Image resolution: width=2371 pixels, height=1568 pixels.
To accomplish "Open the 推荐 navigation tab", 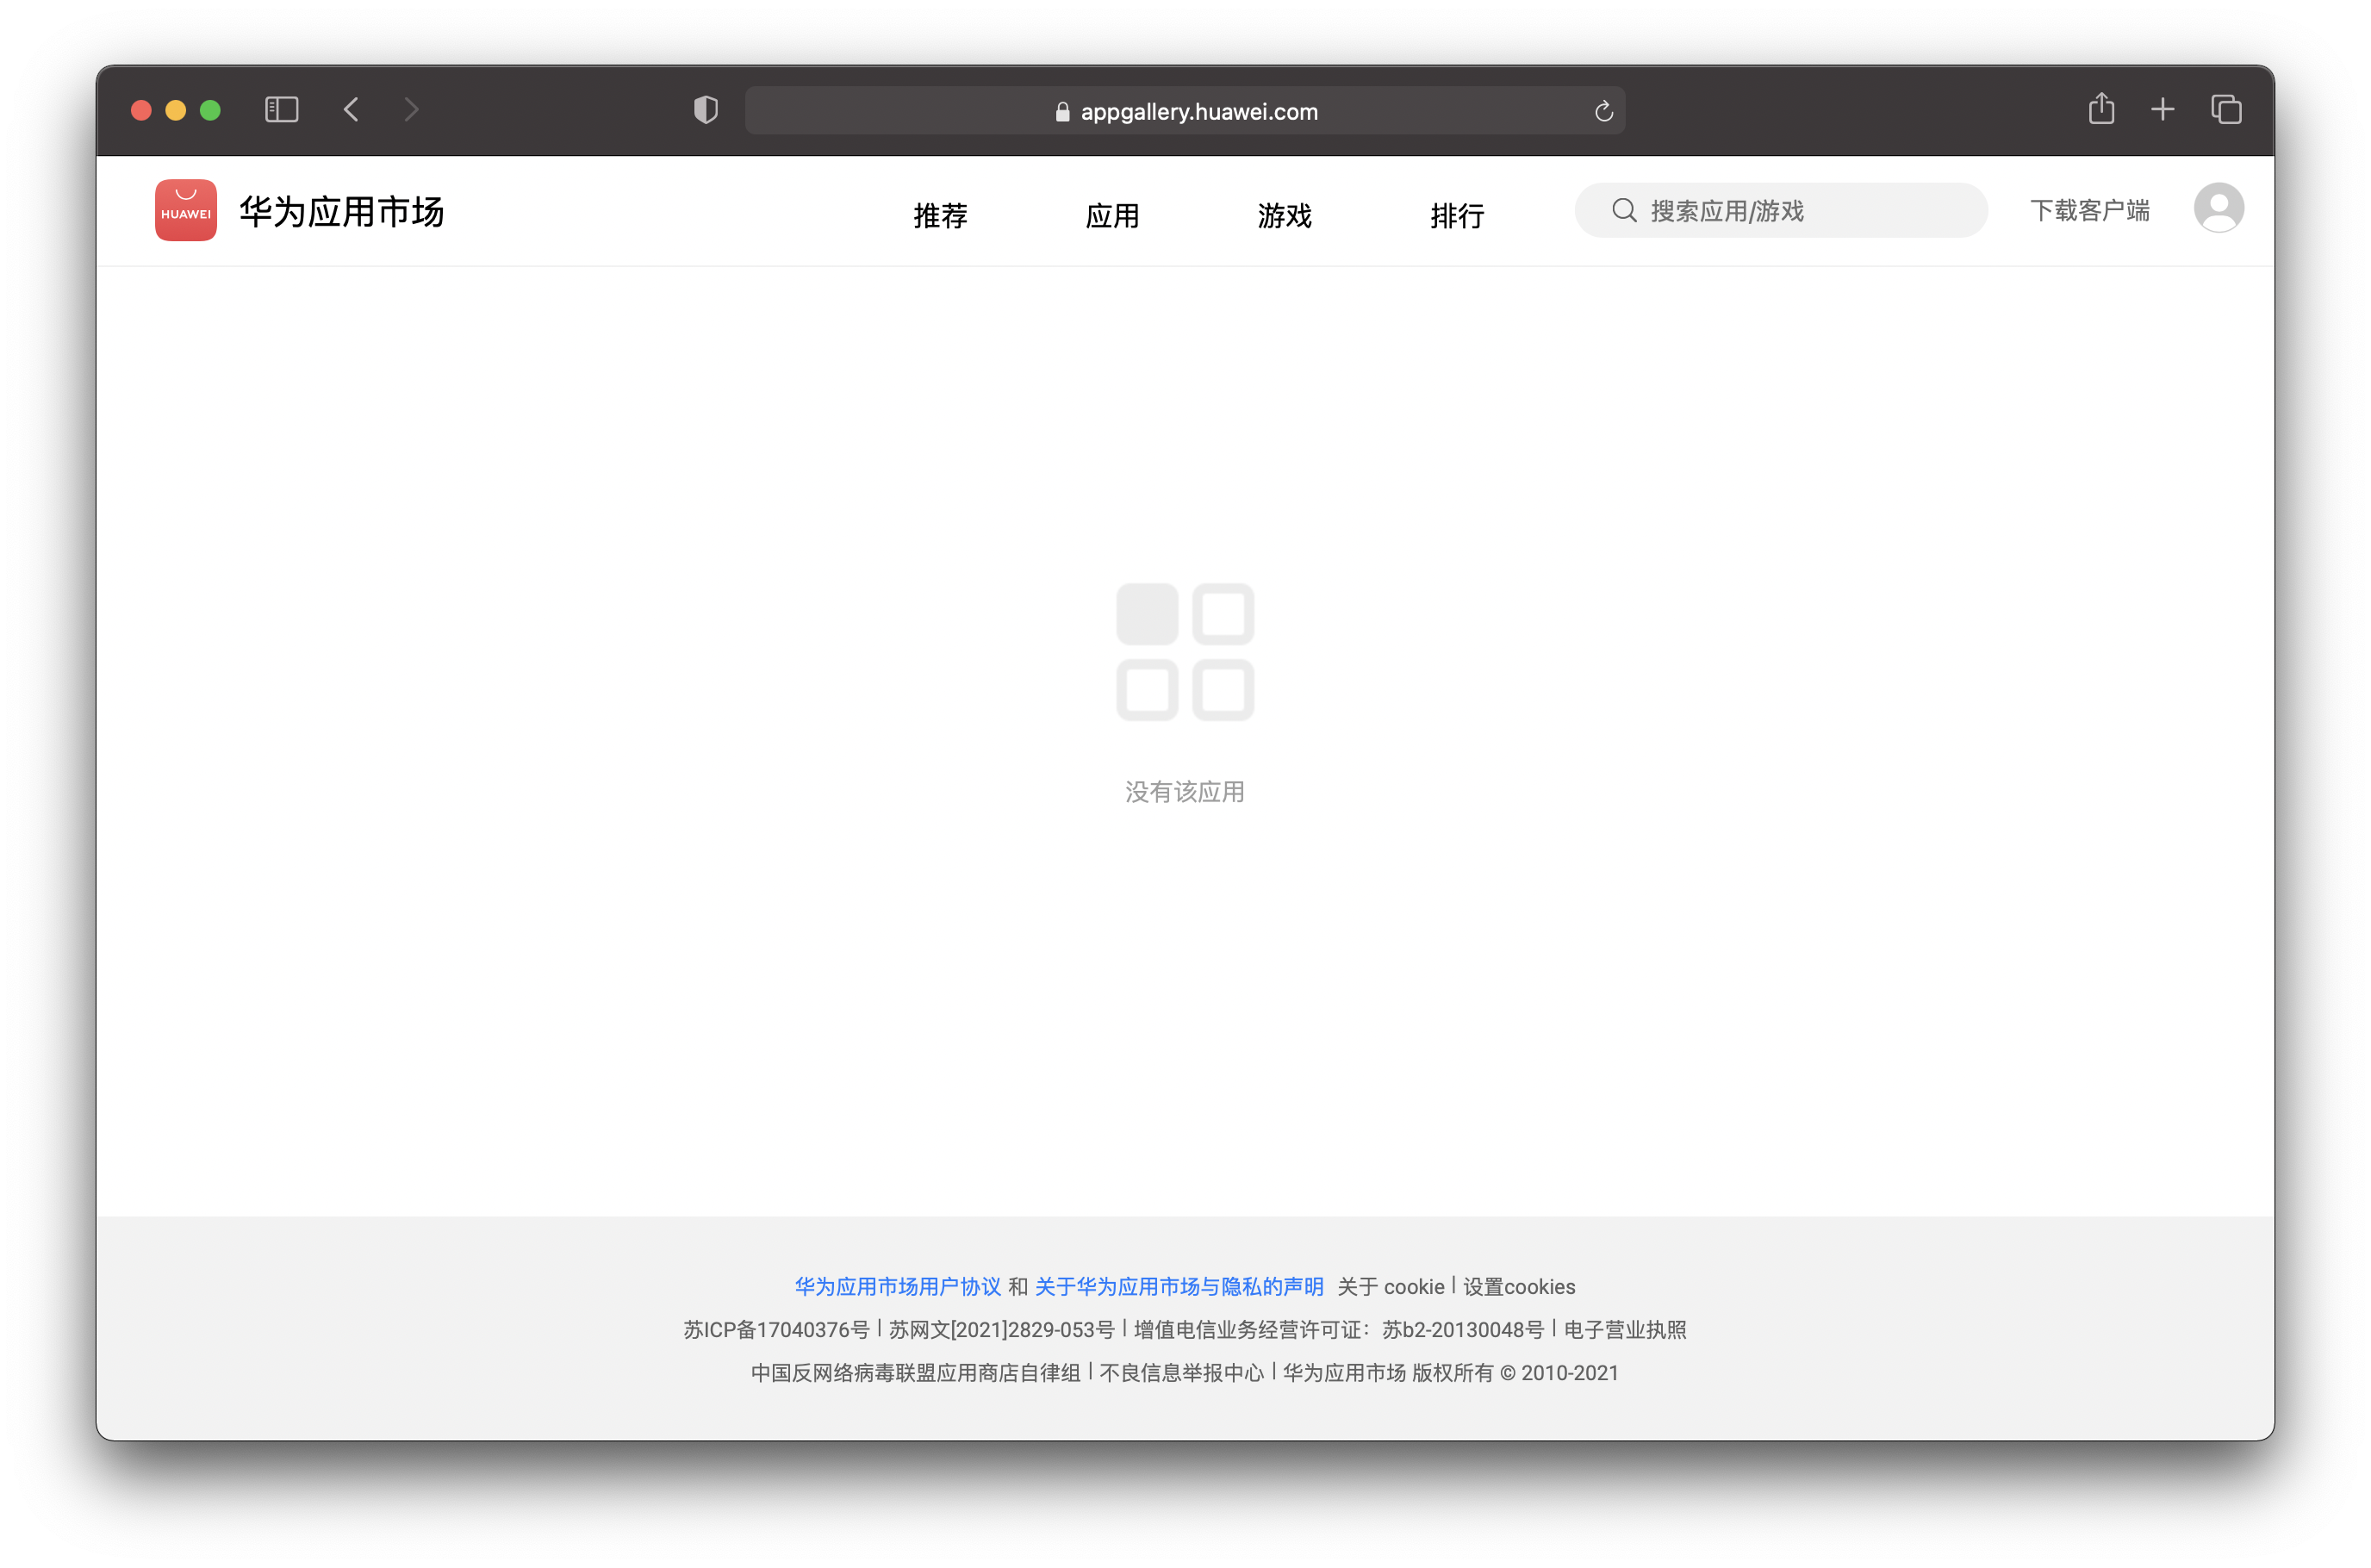I will 940,215.
